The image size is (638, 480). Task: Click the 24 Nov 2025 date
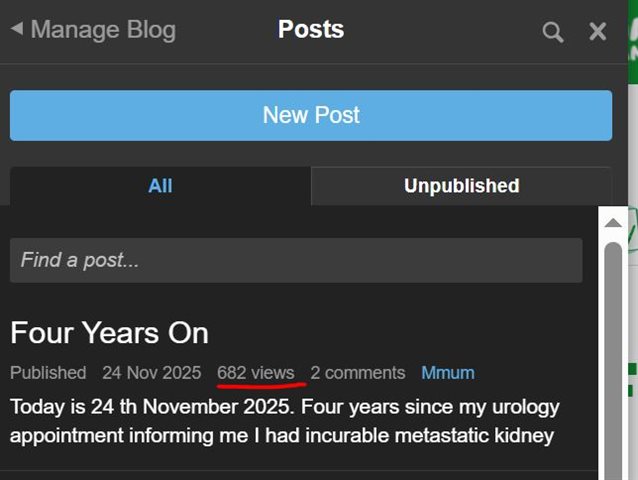[x=151, y=373]
